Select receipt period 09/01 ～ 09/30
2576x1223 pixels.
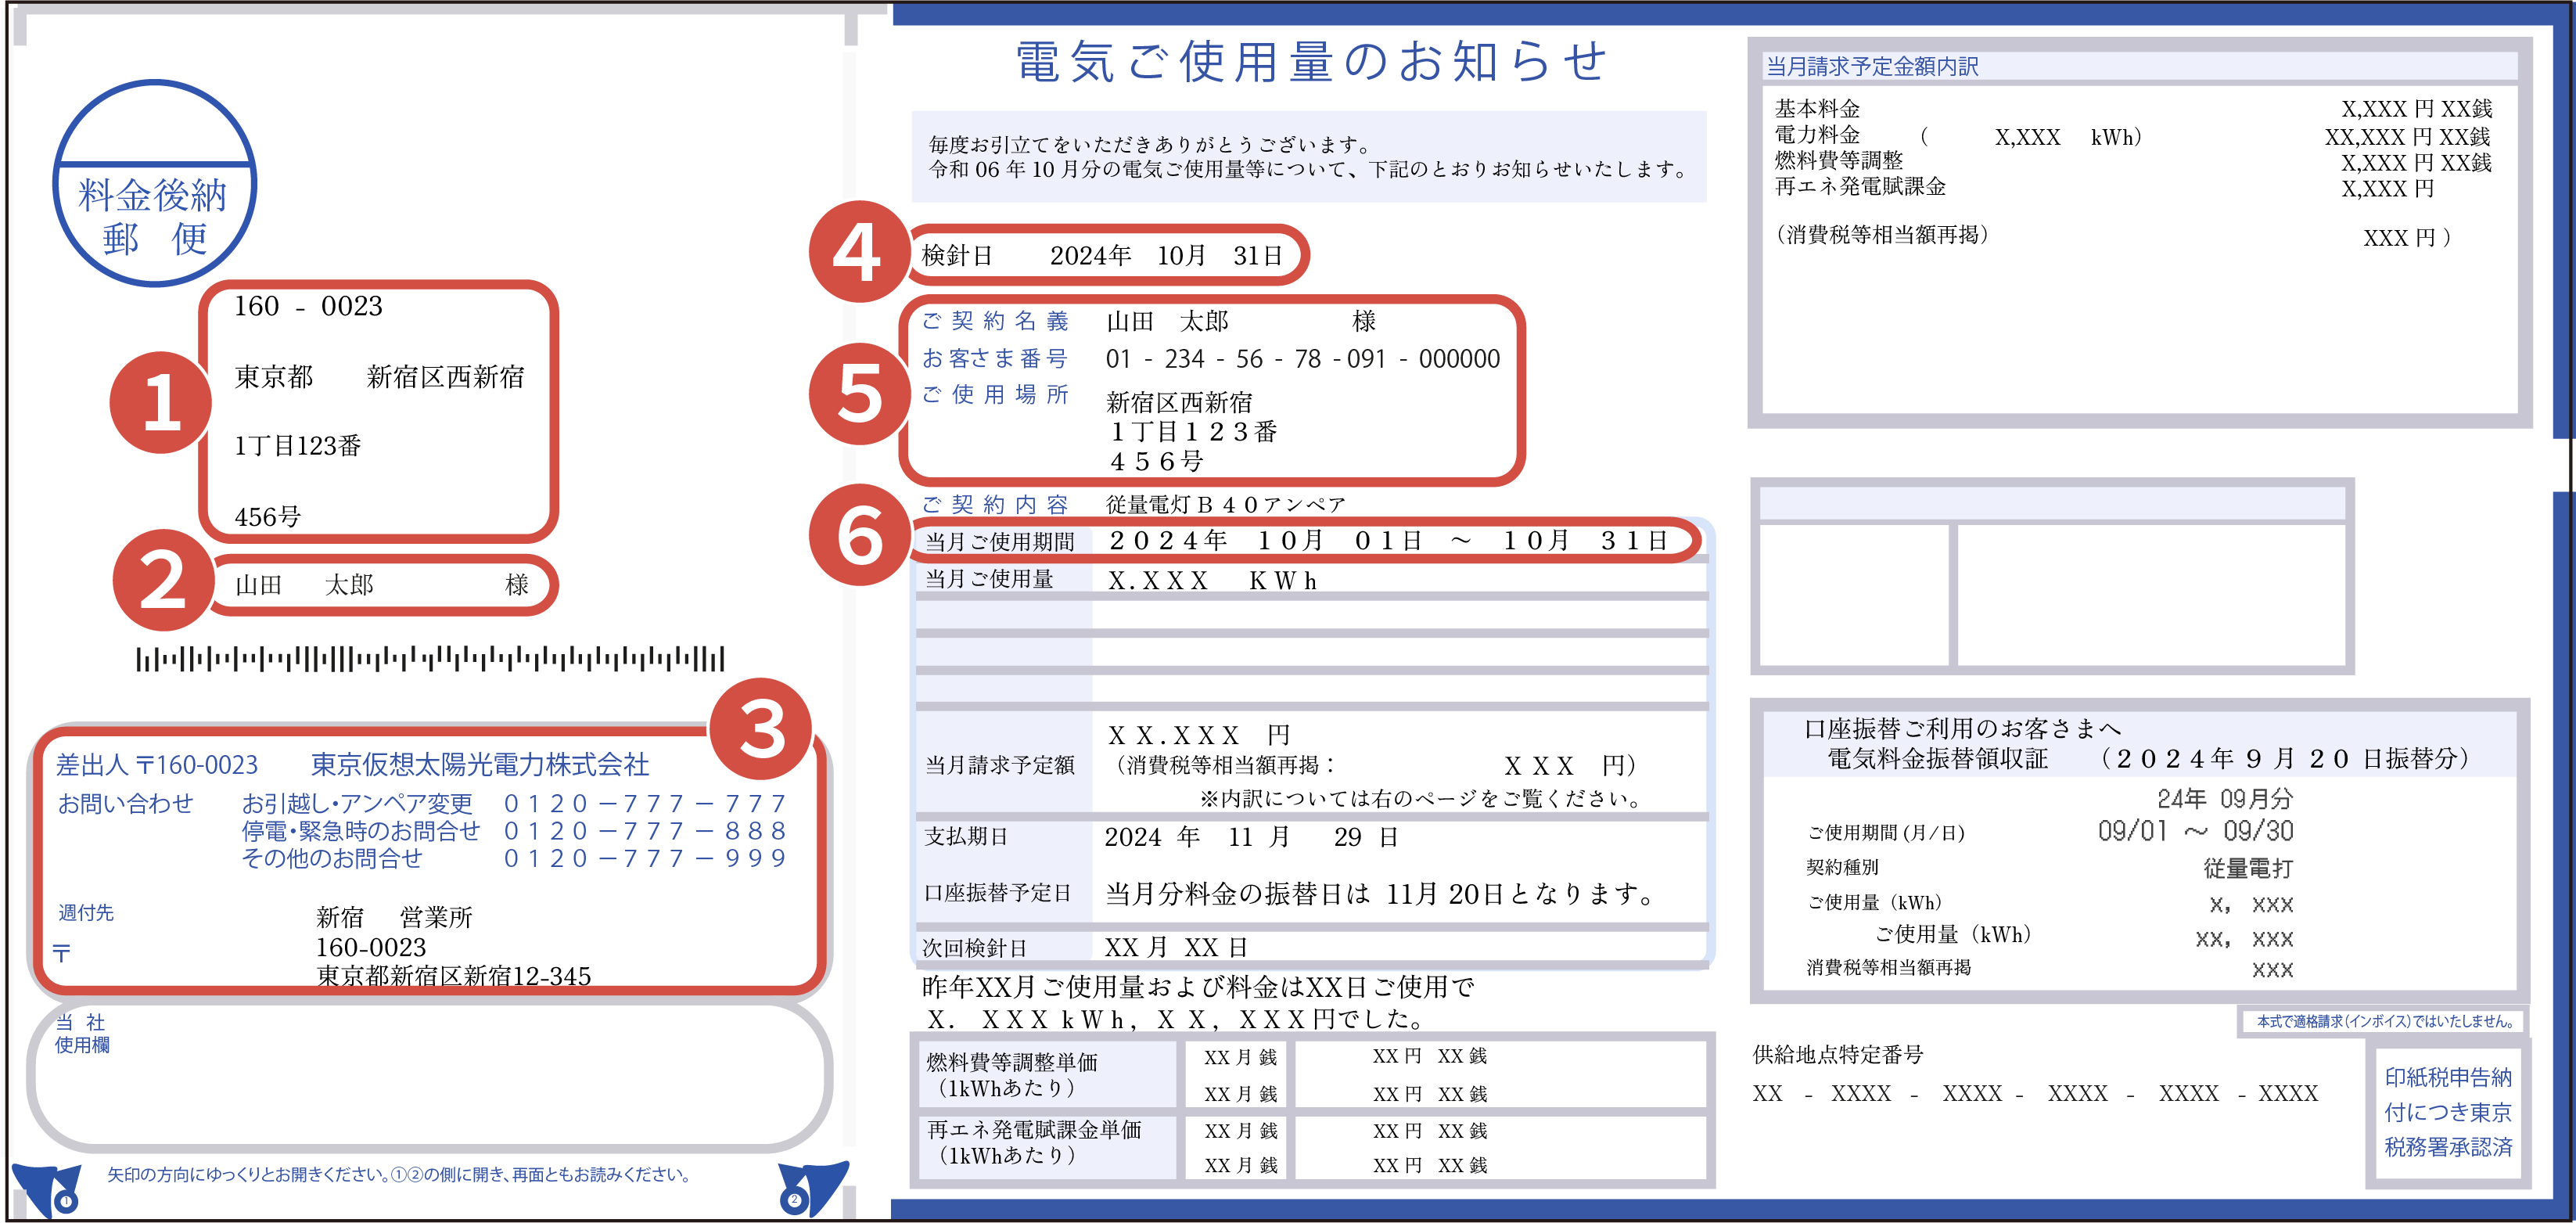[x=2196, y=831]
